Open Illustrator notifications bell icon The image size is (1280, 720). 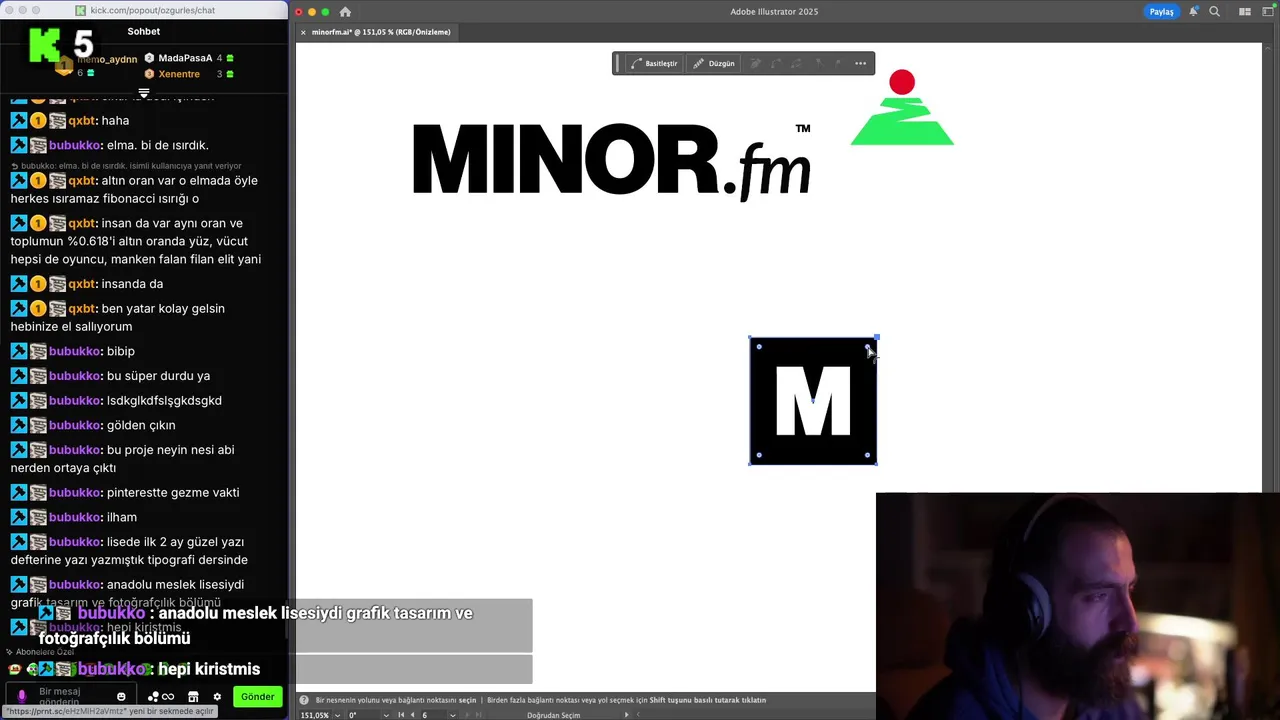pyautogui.click(x=1193, y=12)
